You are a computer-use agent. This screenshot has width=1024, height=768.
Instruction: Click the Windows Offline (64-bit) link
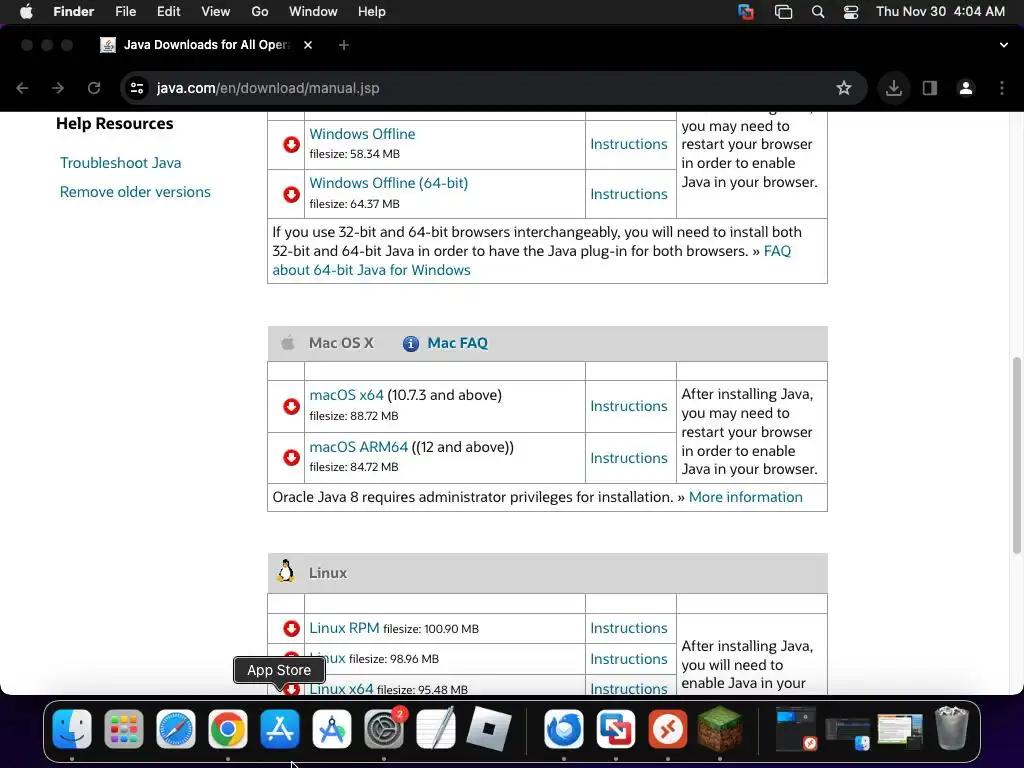[x=389, y=183]
